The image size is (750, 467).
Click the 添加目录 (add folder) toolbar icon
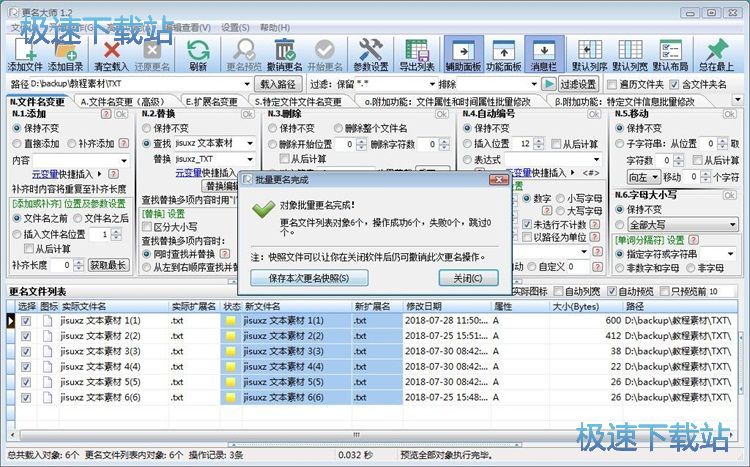pyautogui.click(x=66, y=54)
